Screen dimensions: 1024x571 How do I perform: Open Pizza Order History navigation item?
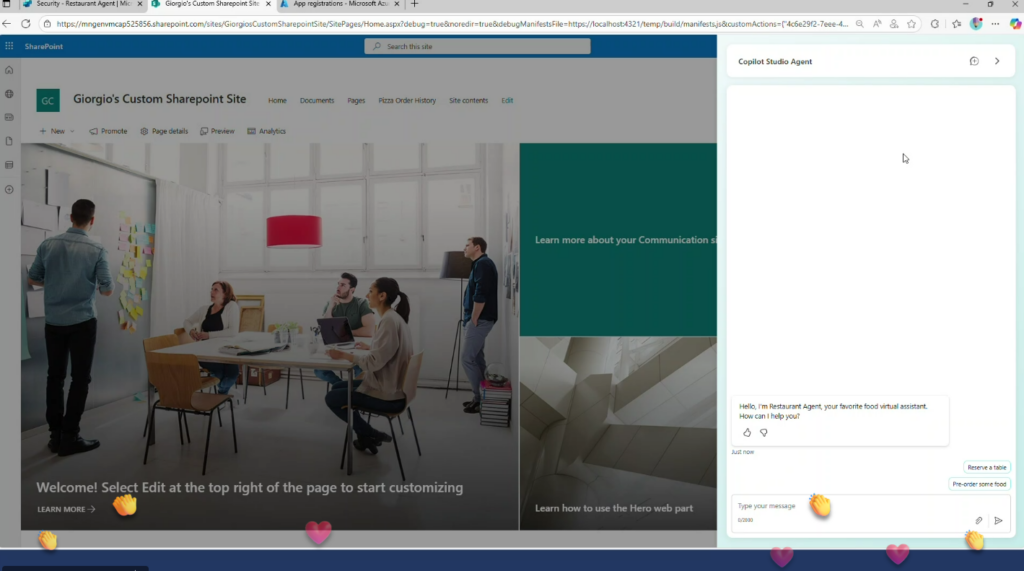point(407,101)
